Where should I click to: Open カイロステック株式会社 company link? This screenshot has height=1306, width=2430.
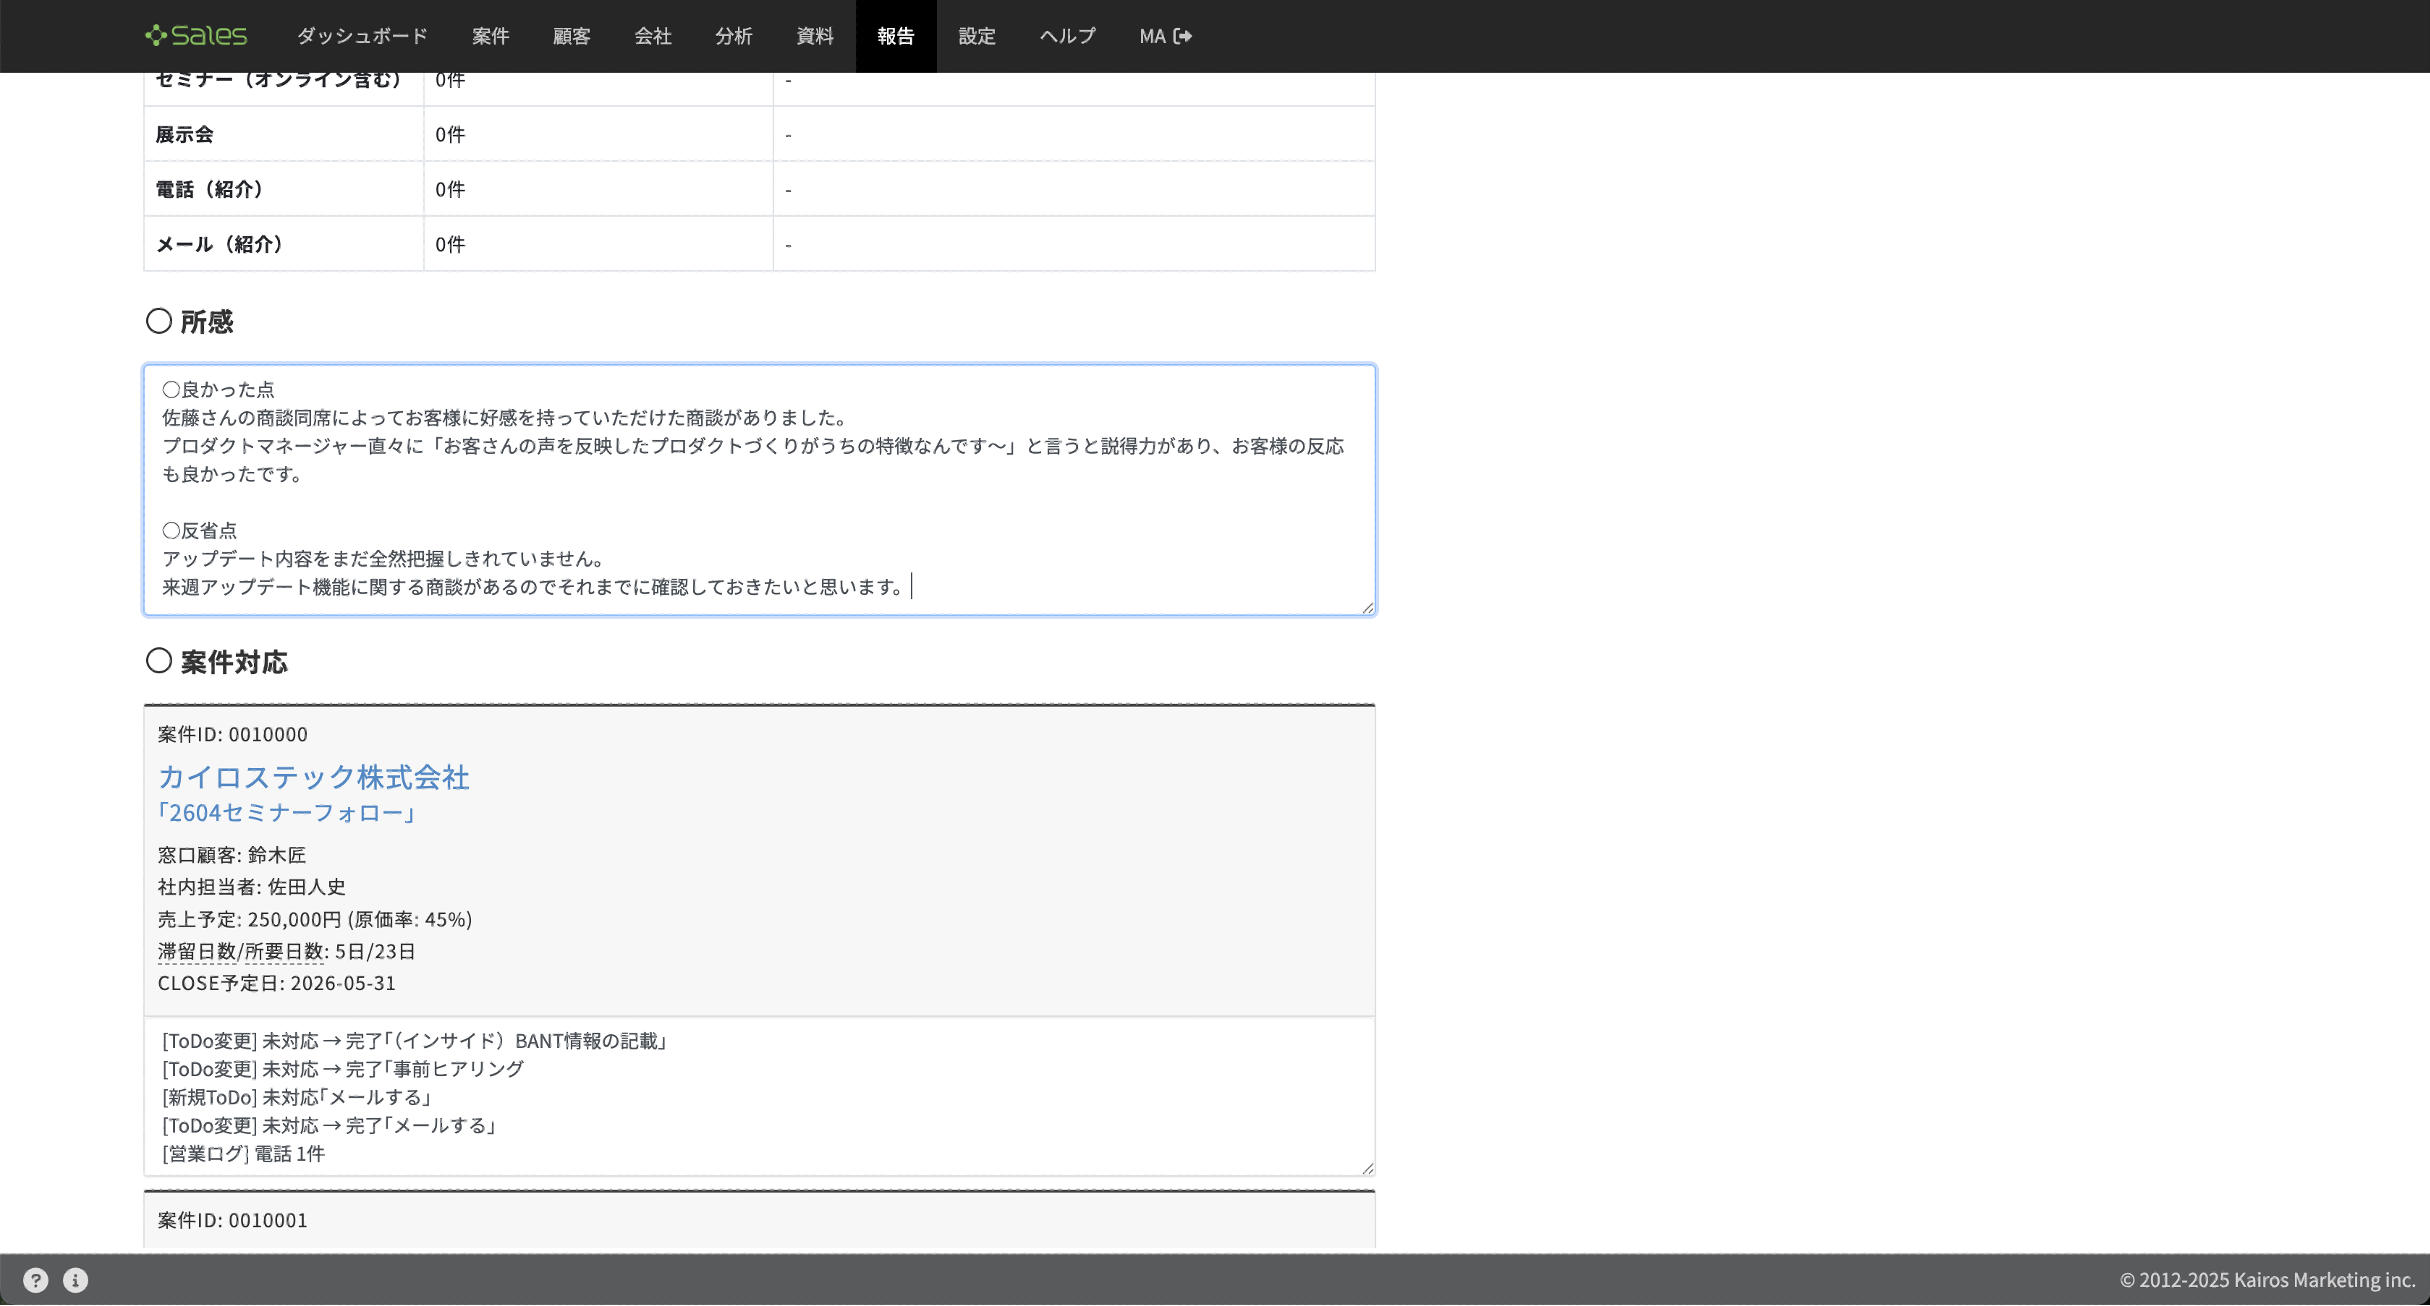point(313,777)
